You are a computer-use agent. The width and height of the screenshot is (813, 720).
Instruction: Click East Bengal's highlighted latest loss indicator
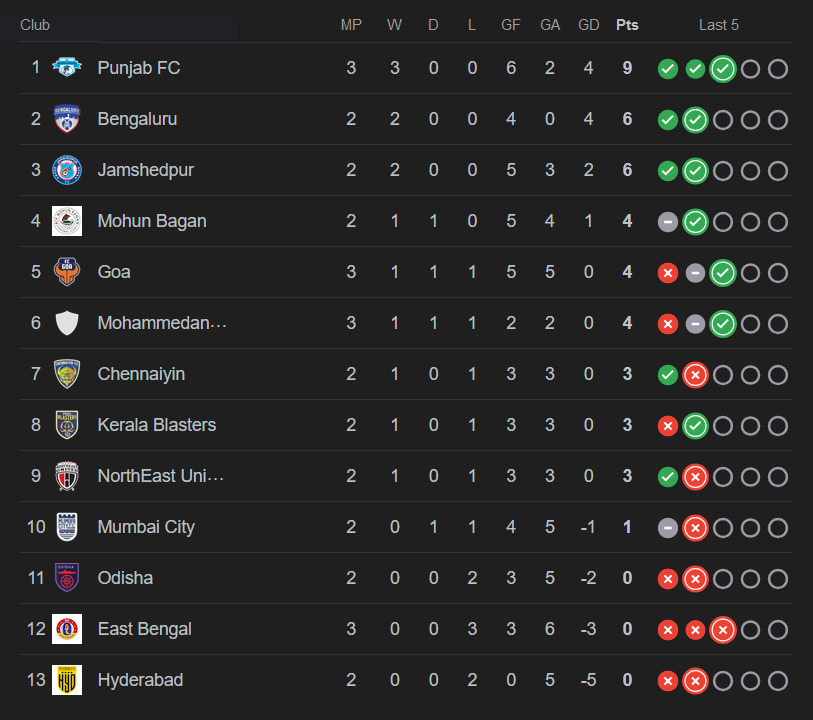click(x=723, y=630)
